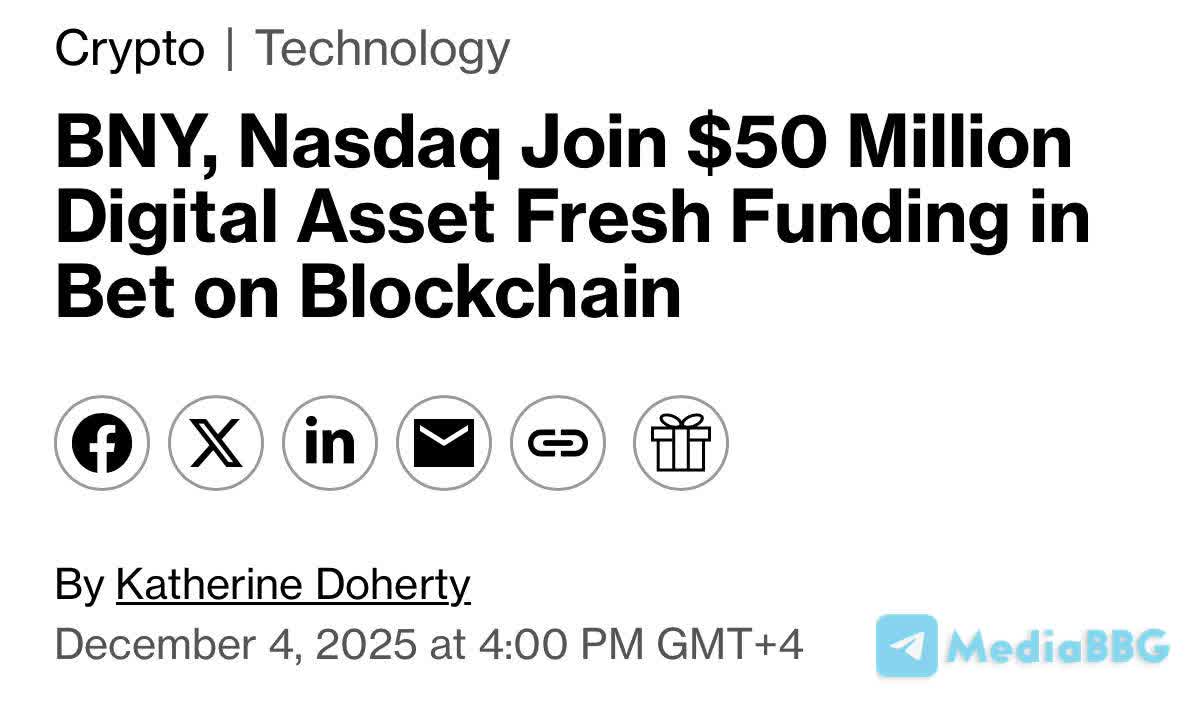1187x708 pixels.
Task: Click the gift article icon
Action: (x=681, y=442)
